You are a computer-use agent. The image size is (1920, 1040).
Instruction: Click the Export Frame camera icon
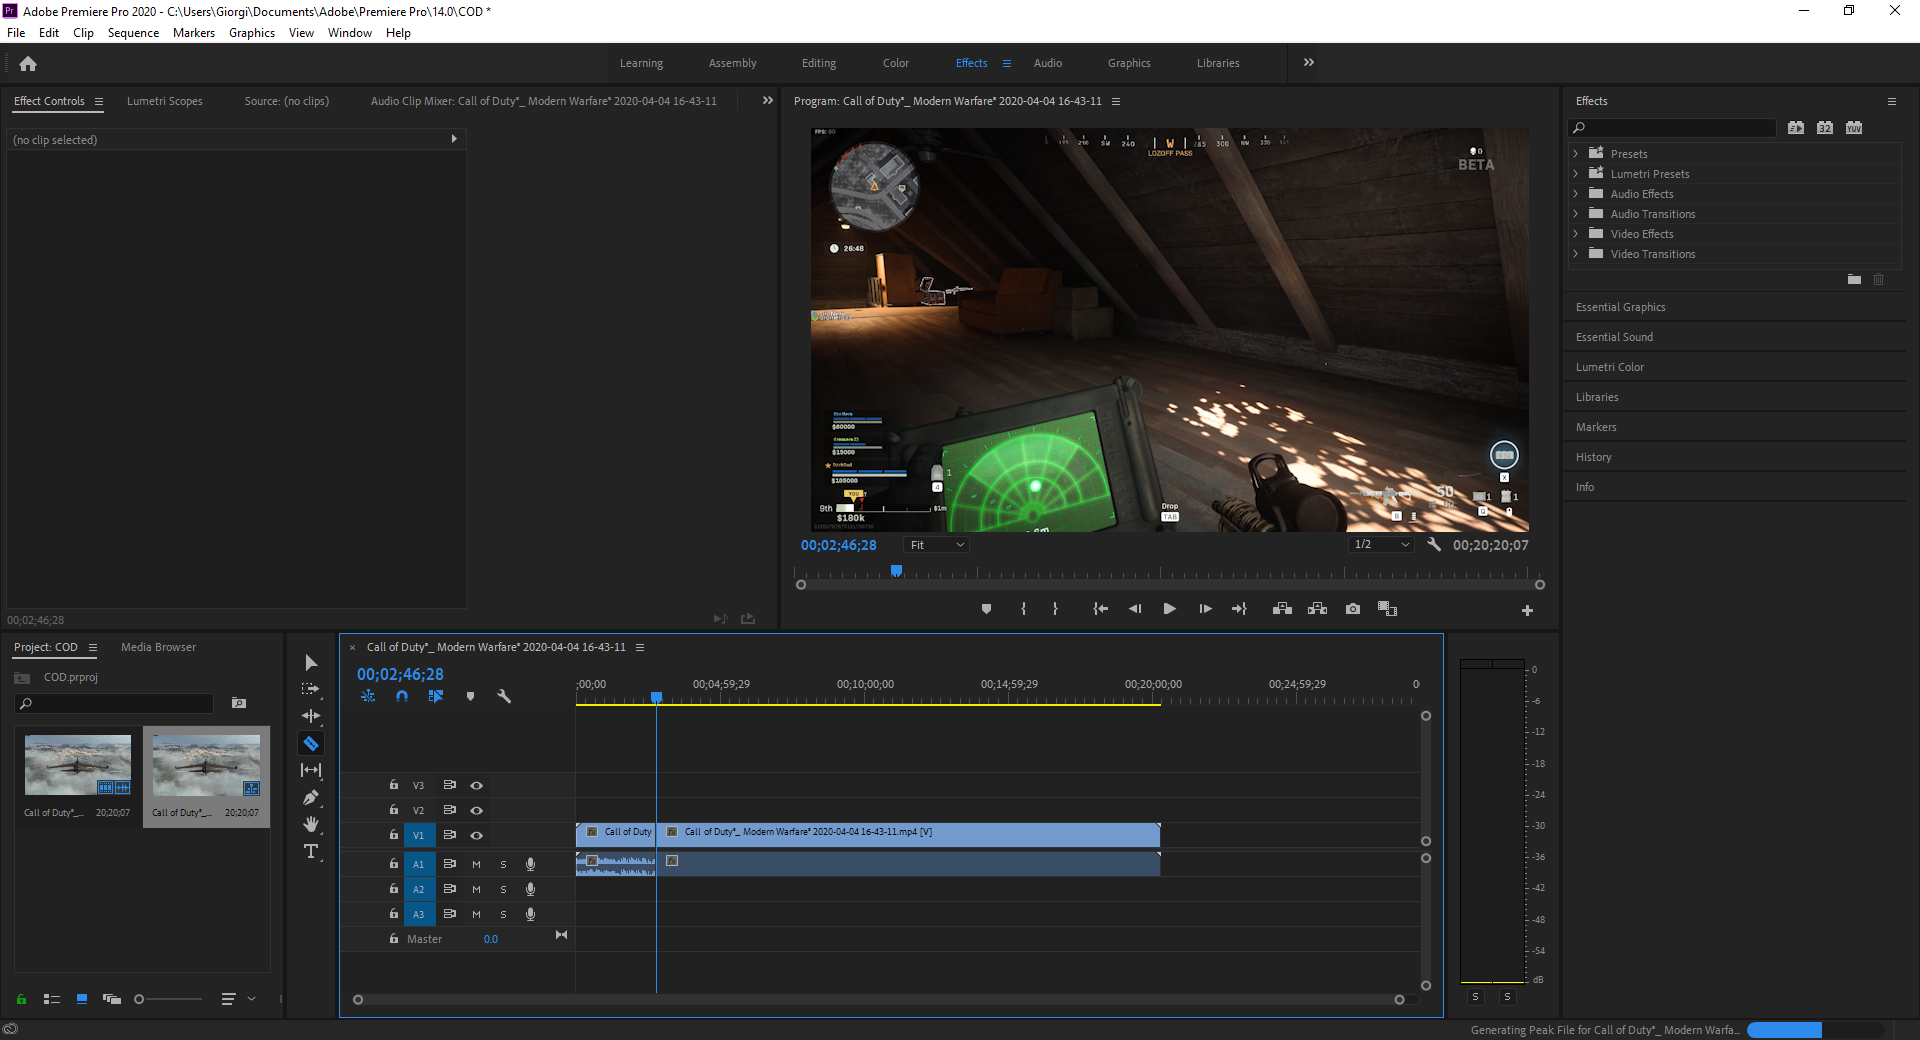(x=1353, y=609)
